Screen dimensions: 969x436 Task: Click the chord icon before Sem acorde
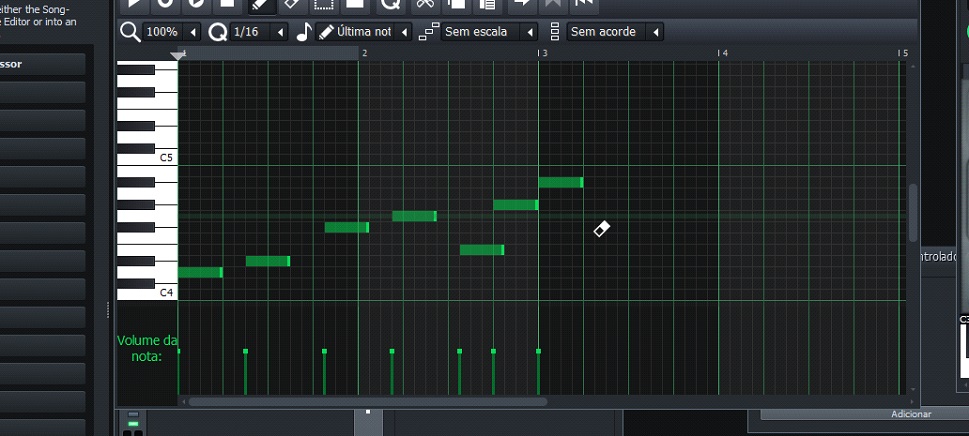click(556, 32)
